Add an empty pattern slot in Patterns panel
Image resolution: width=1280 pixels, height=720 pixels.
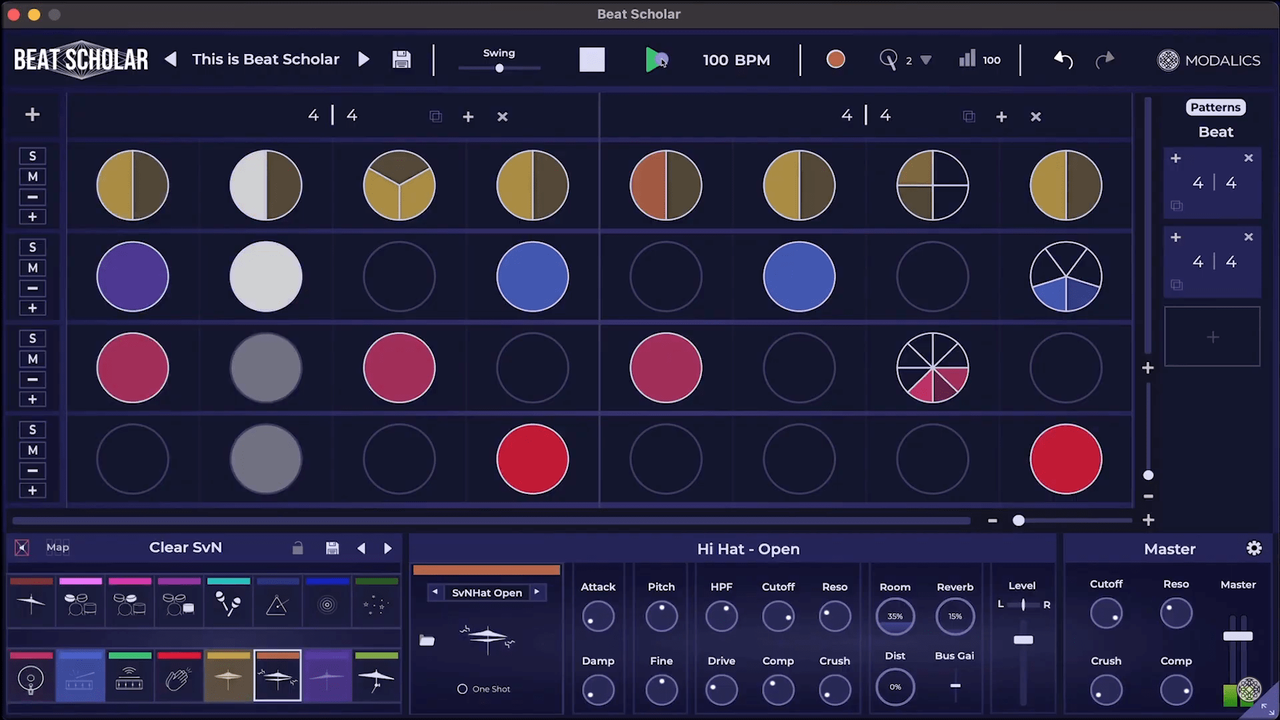[x=1212, y=337]
